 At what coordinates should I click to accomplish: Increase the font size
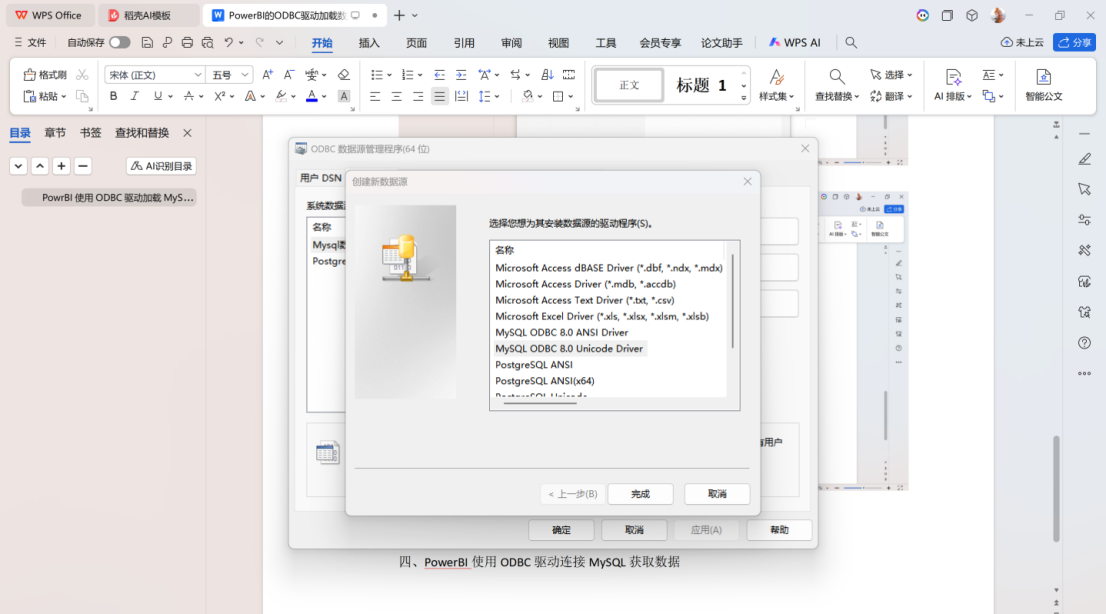[267, 75]
